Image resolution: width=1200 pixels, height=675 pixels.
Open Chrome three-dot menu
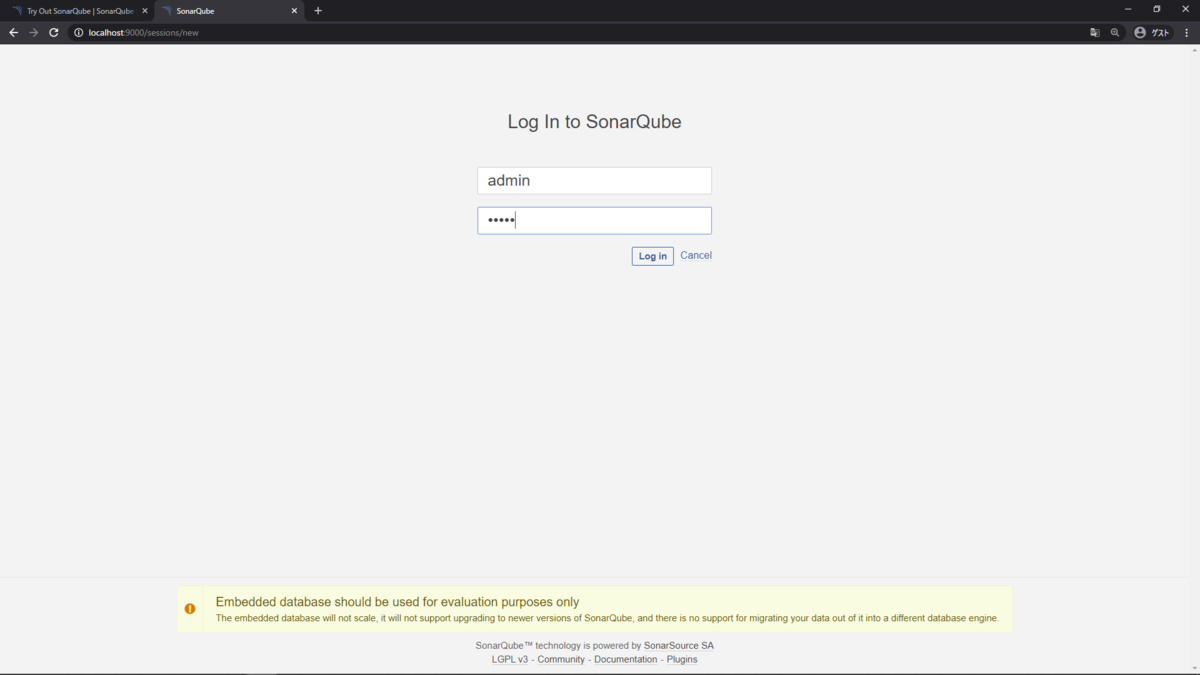point(1187,32)
